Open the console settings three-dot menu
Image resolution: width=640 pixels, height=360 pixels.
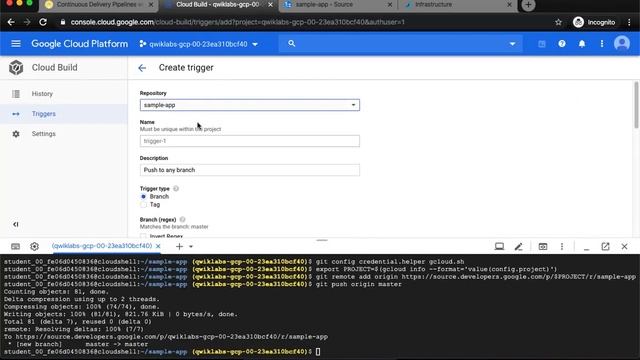pos(602,44)
